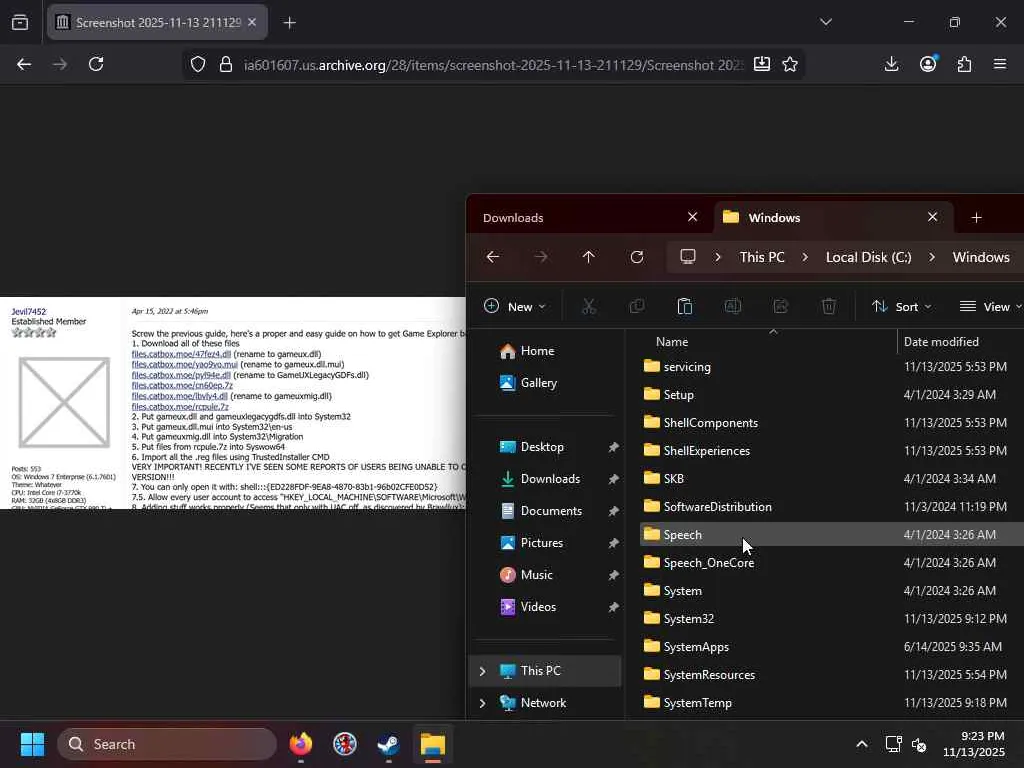Go back in Firefox browser
1024x768 pixels.
[24, 64]
